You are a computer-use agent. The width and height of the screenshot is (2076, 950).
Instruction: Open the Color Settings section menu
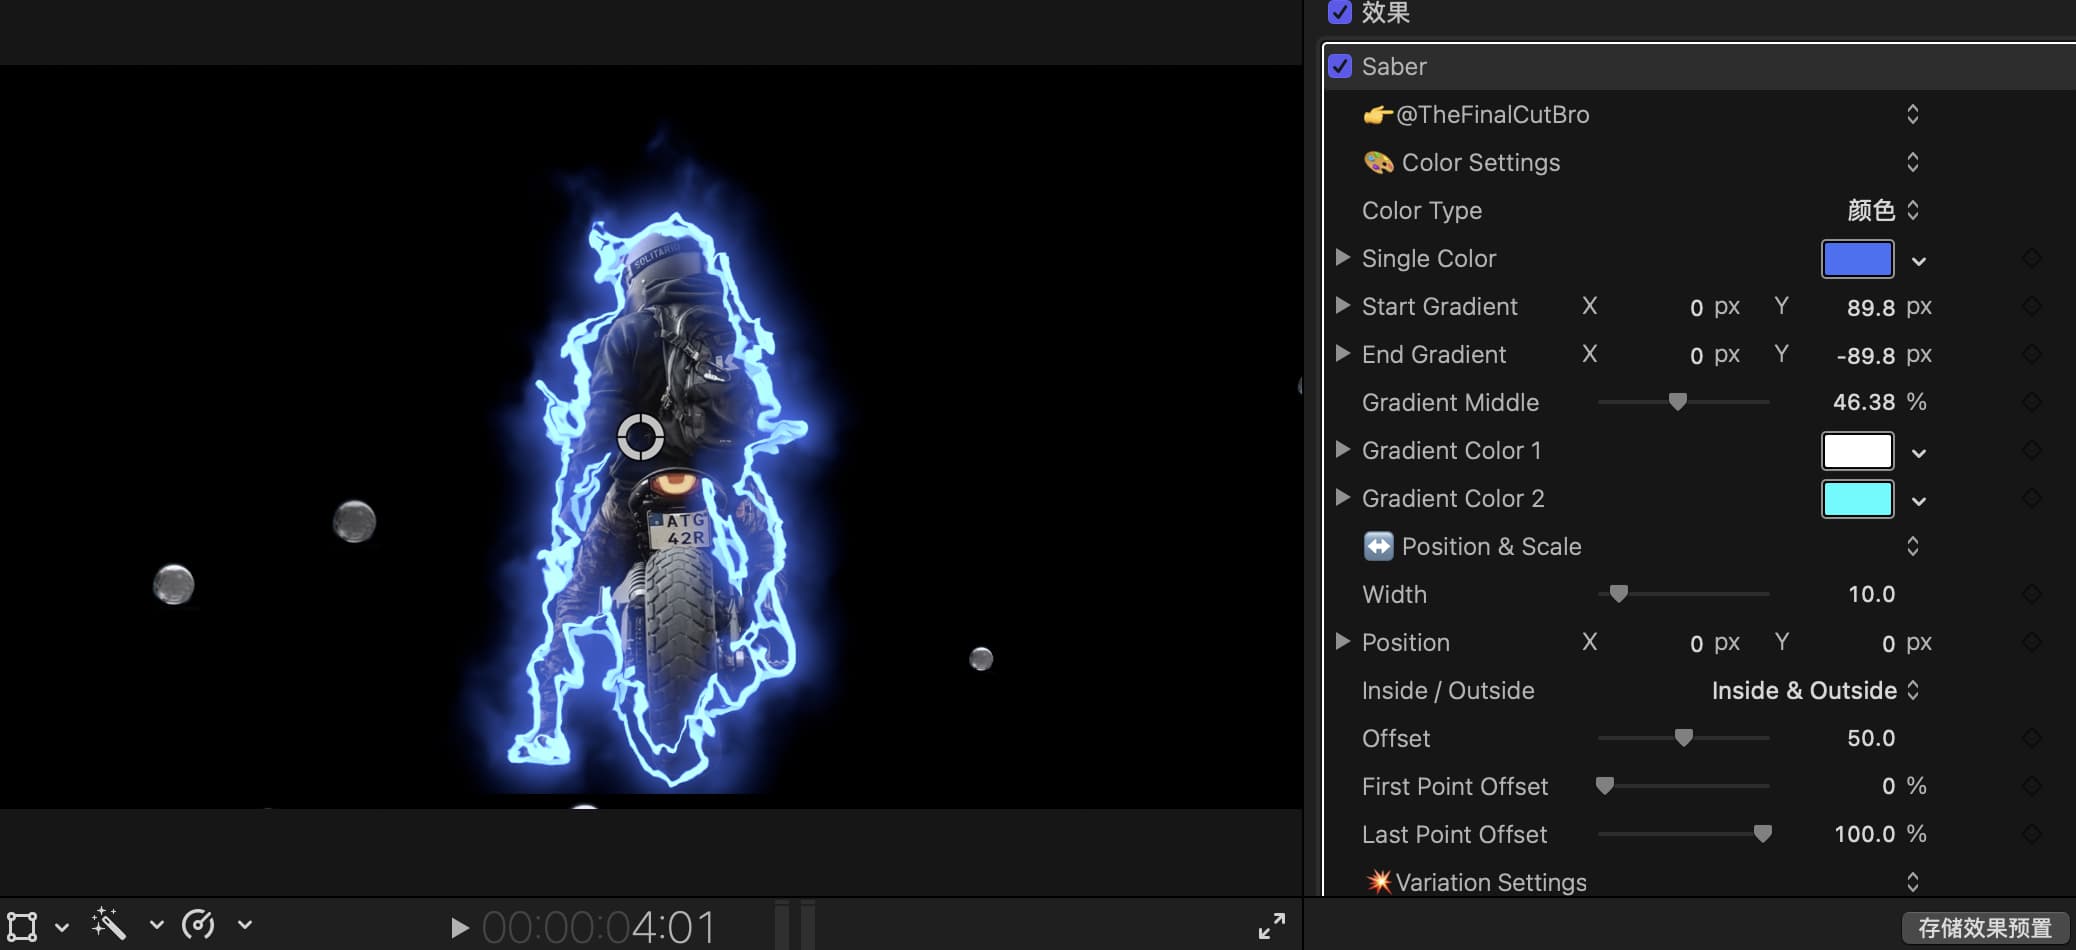point(1912,162)
